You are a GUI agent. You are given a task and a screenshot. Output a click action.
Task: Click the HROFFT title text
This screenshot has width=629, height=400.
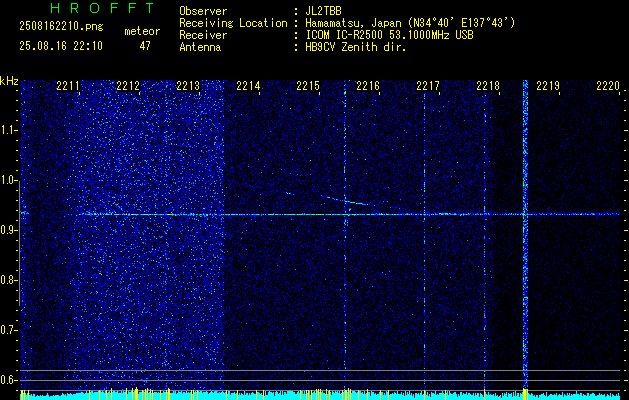(x=102, y=8)
